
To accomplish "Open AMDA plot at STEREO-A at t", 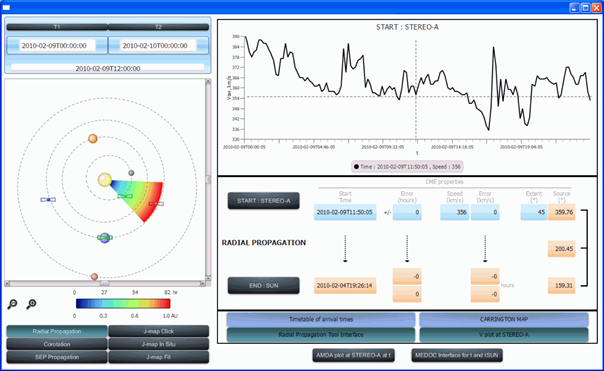I will (354, 355).
